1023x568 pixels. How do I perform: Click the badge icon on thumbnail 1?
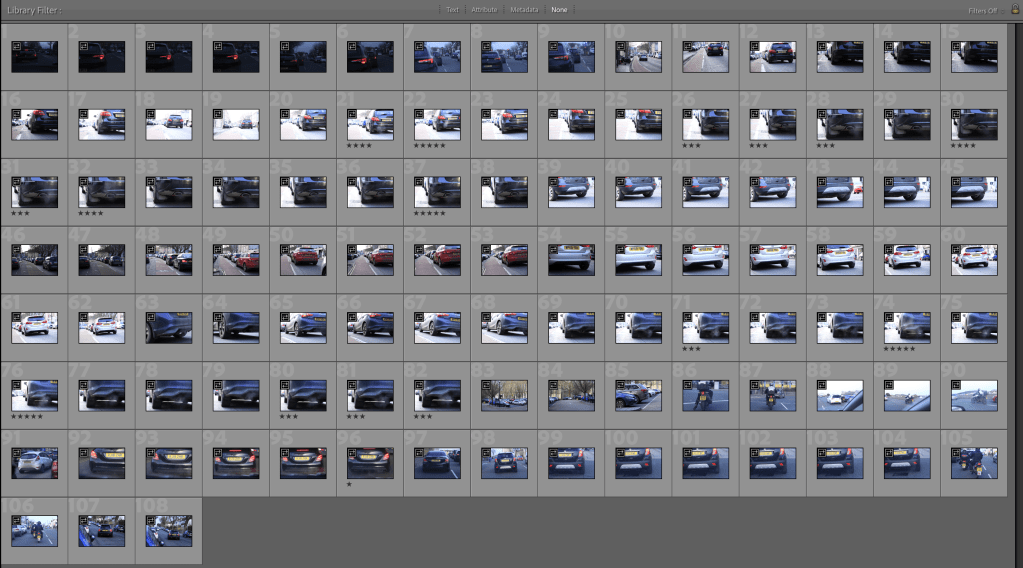[x=16, y=47]
